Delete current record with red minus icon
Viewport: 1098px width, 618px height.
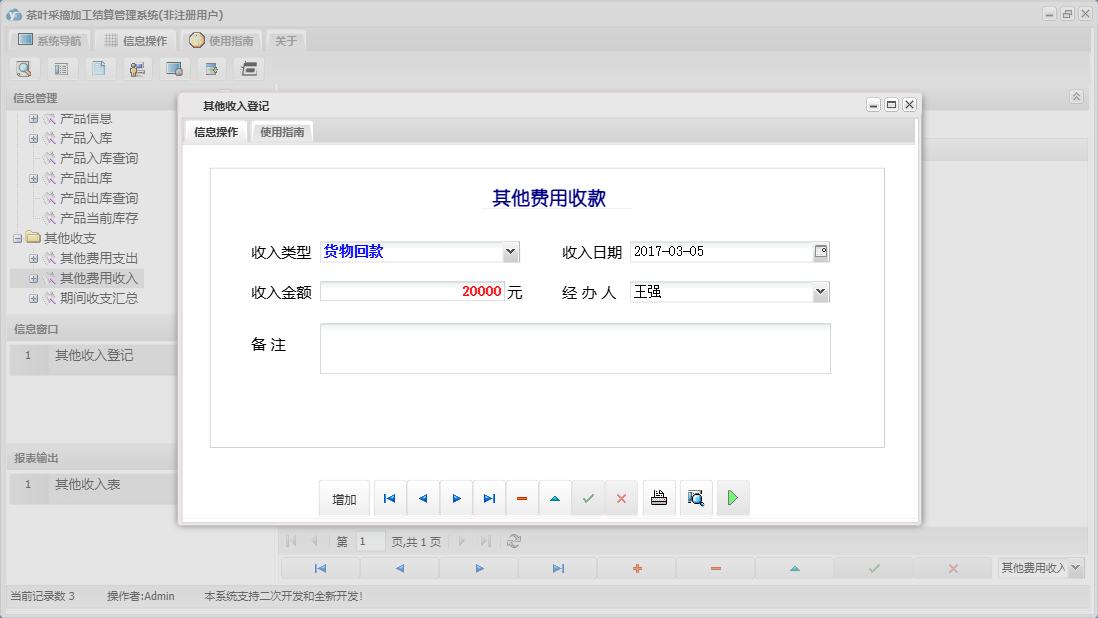click(522, 497)
